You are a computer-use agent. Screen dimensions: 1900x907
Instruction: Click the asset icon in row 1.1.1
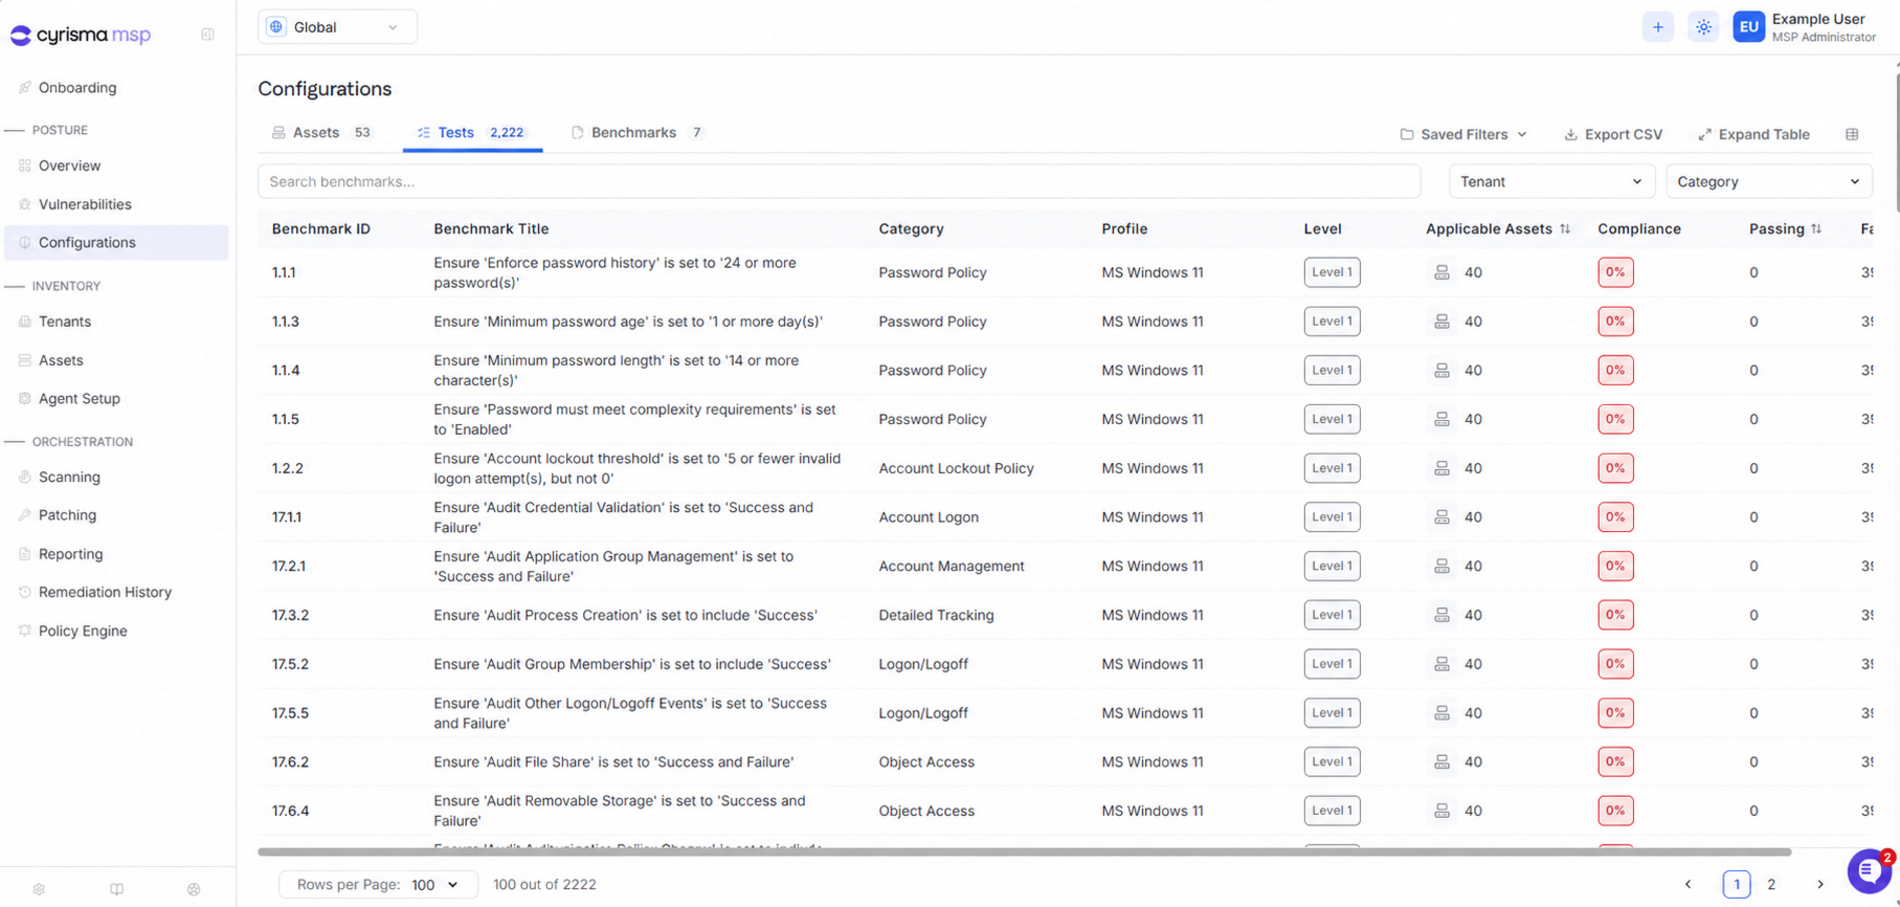click(x=1441, y=272)
